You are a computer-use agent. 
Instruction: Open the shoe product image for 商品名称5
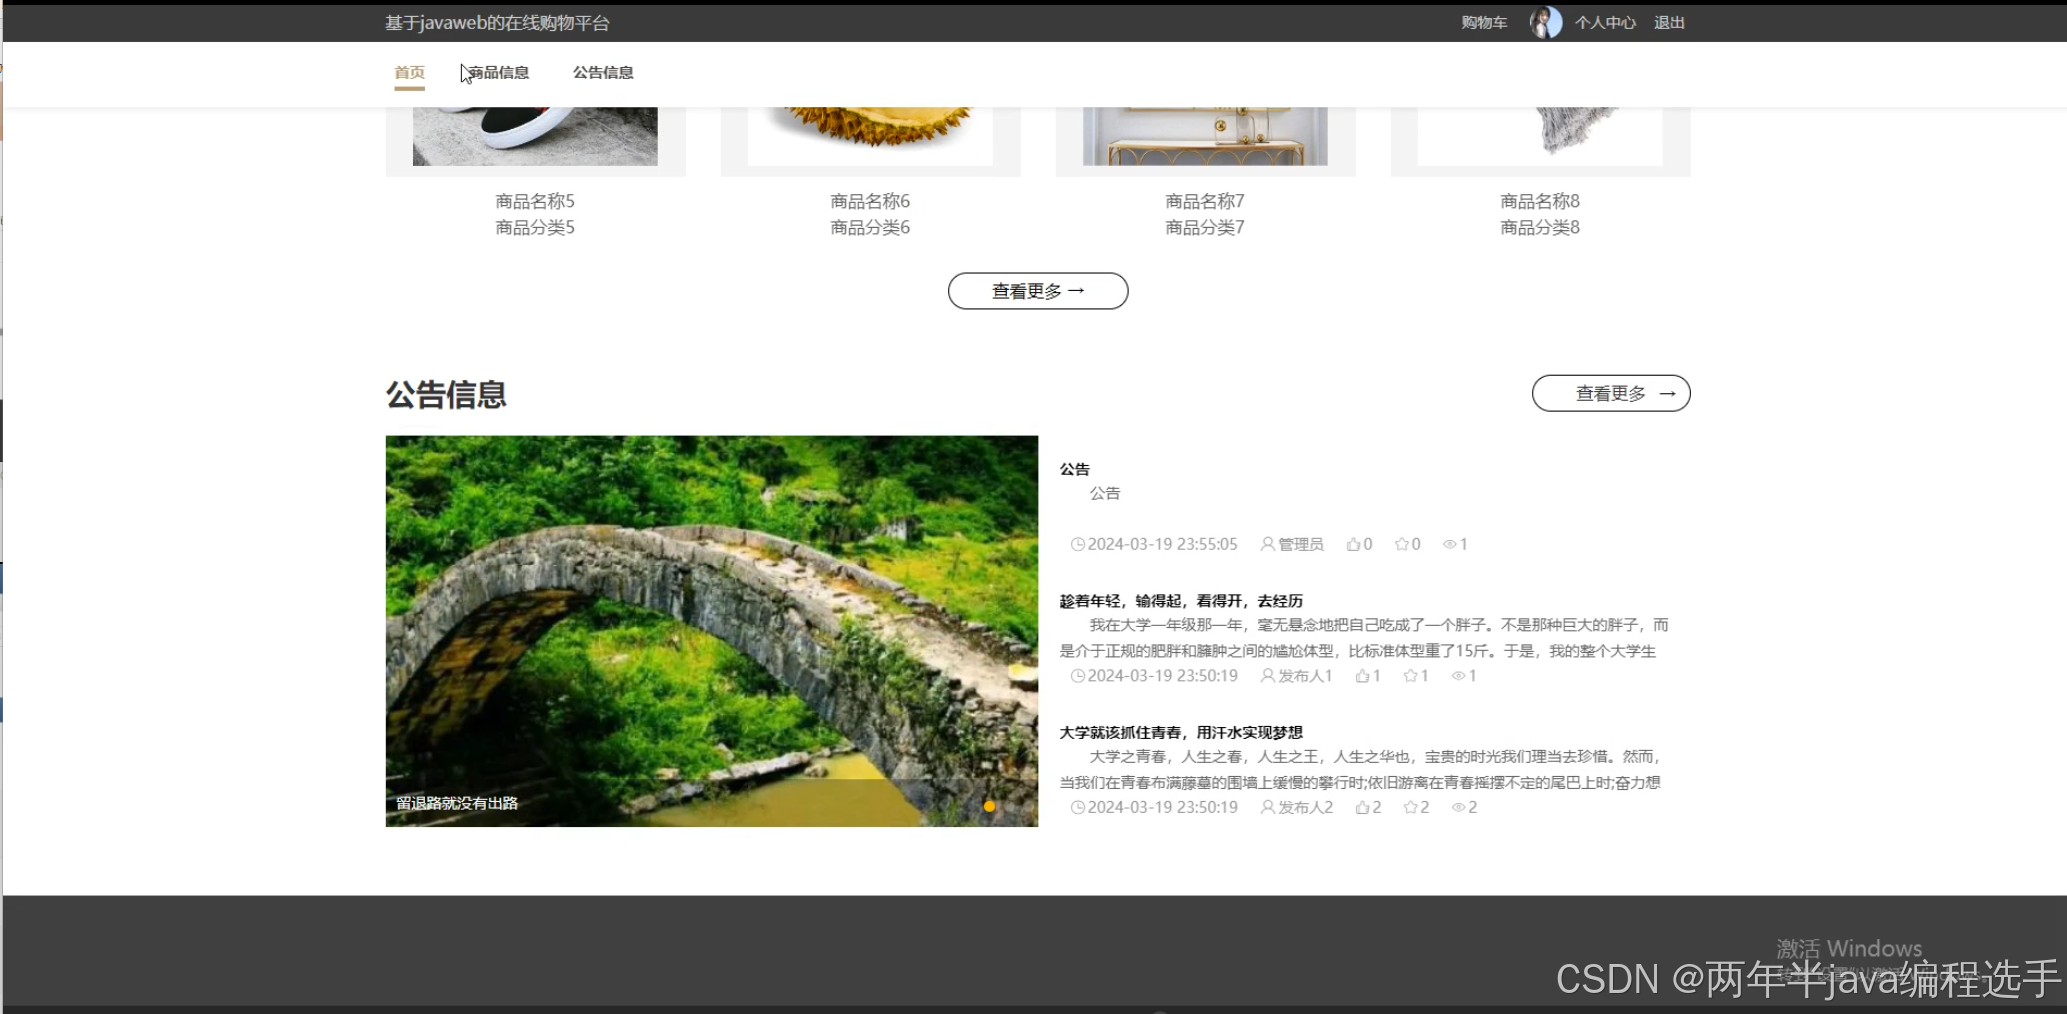pos(535,136)
